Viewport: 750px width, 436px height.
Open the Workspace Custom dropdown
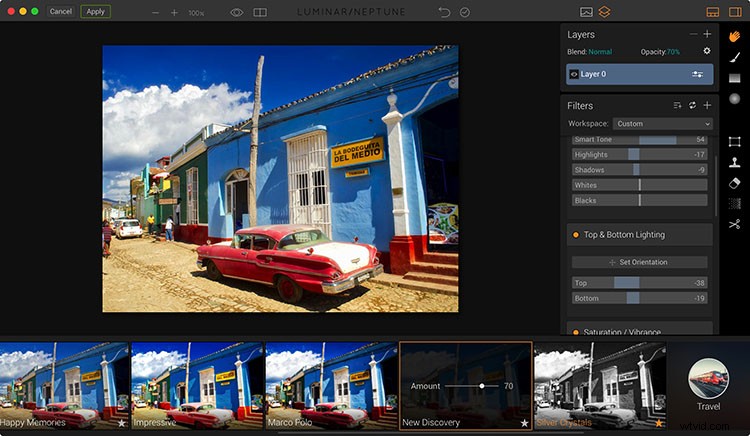(662, 124)
